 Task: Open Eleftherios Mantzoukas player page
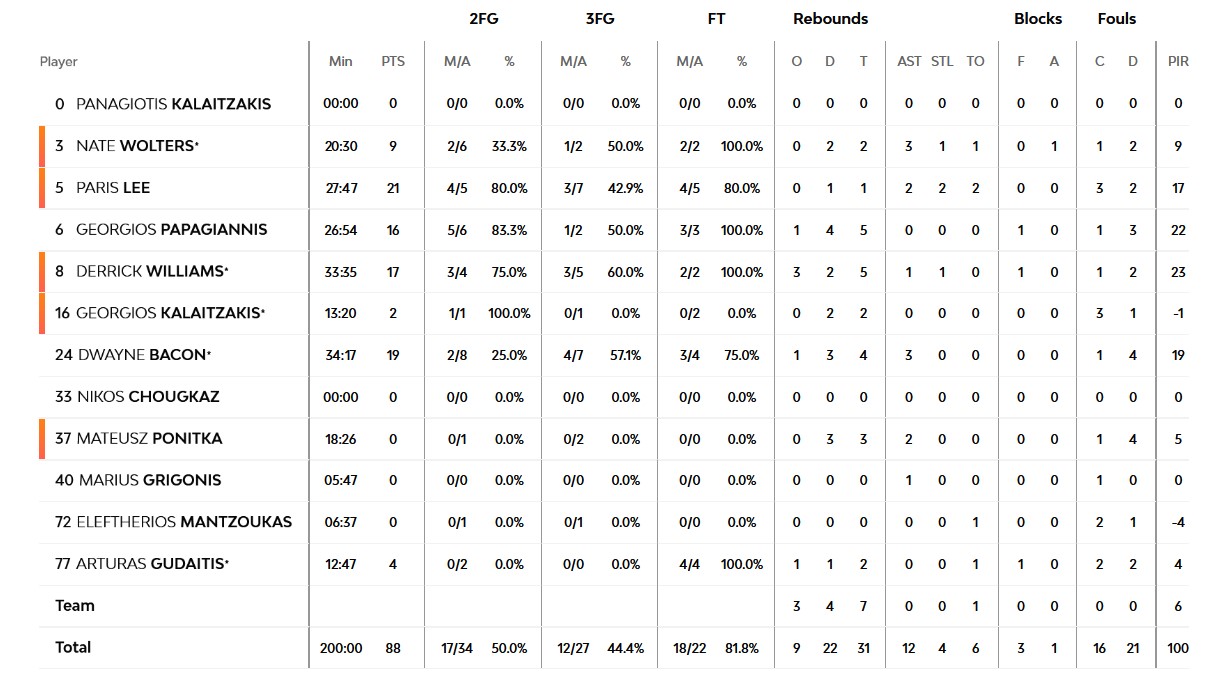pos(184,523)
